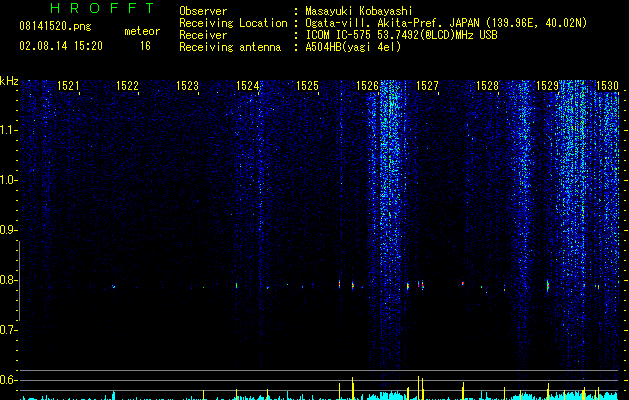
Task: Click the 1.0 frequency axis label
Action: [x=8, y=180]
